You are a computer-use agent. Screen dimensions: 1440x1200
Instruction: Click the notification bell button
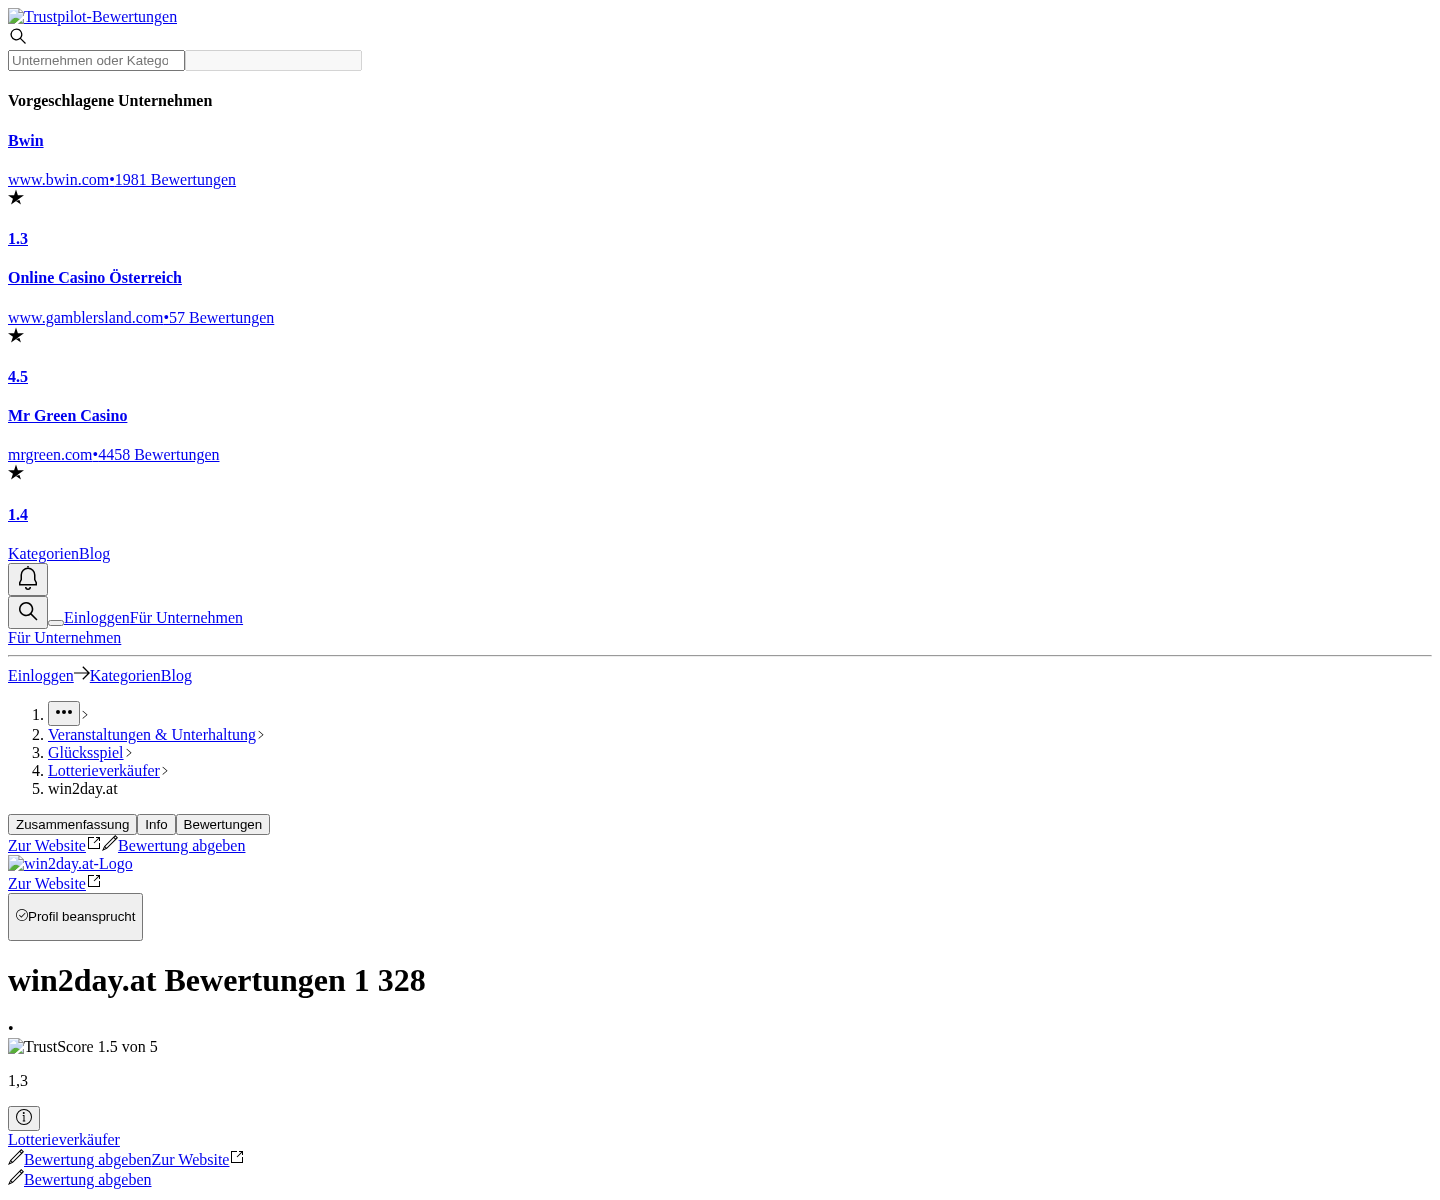tap(28, 579)
